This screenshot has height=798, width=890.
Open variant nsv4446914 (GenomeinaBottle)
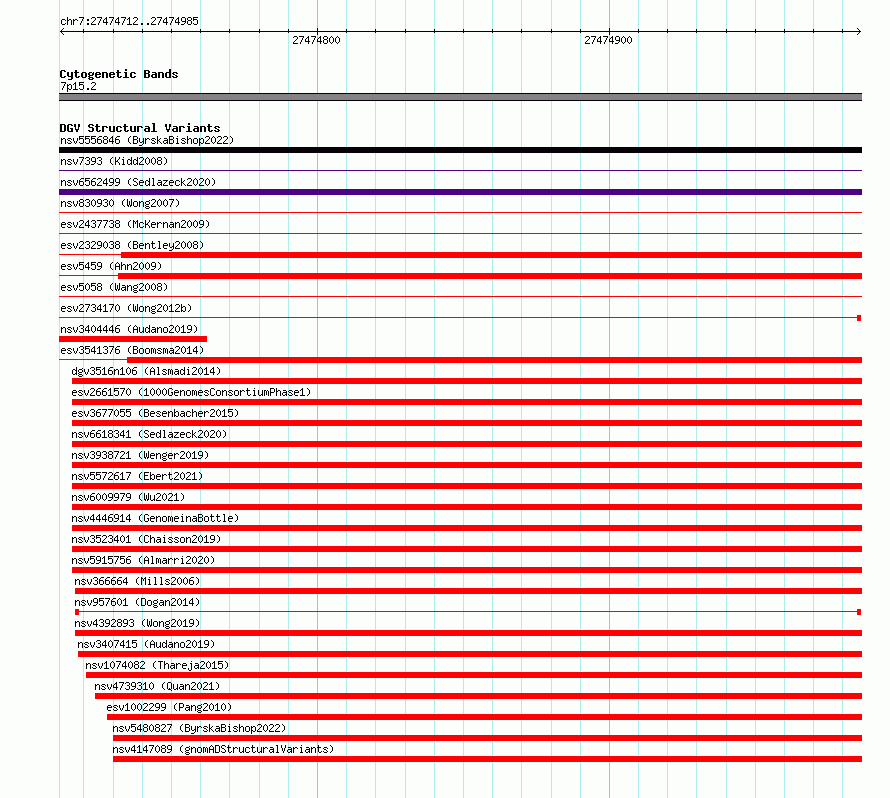click(x=155, y=518)
